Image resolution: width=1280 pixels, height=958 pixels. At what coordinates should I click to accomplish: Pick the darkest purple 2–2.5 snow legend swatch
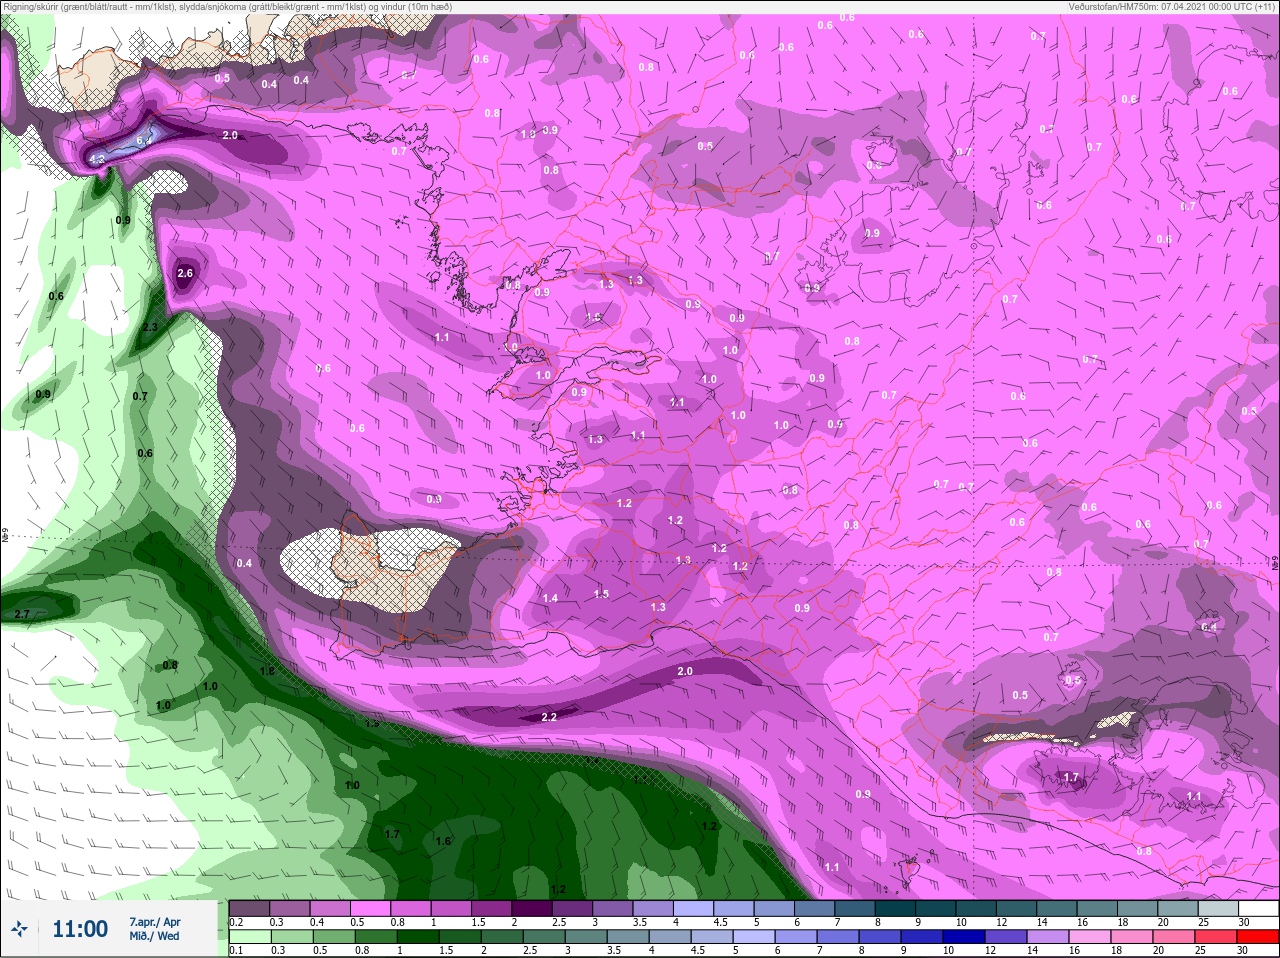pos(532,908)
